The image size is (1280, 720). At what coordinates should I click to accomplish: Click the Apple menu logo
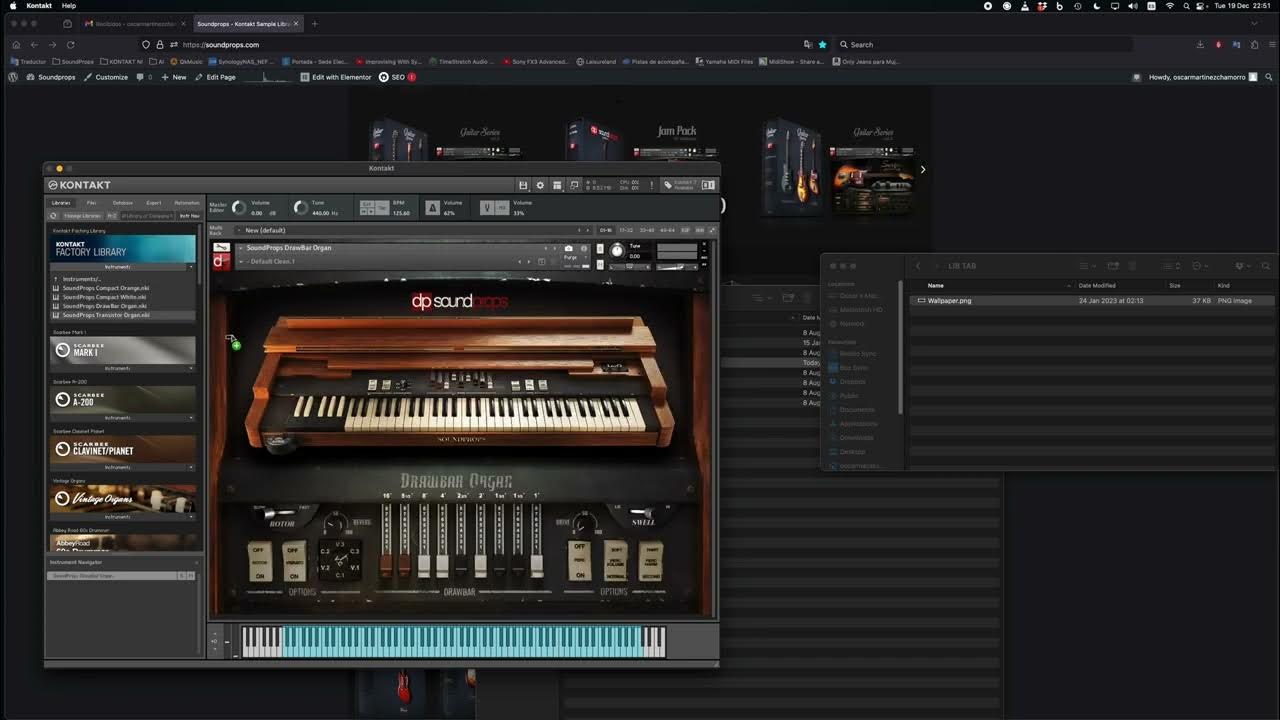click(x=12, y=6)
